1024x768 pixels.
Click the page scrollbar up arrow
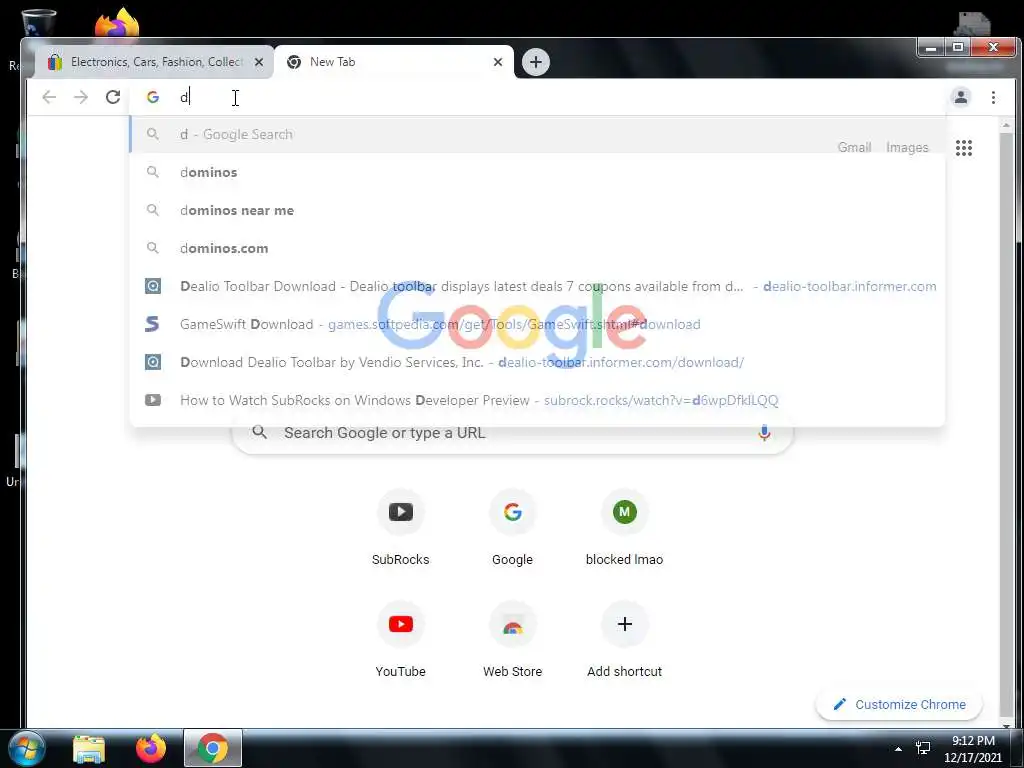(x=1006, y=125)
